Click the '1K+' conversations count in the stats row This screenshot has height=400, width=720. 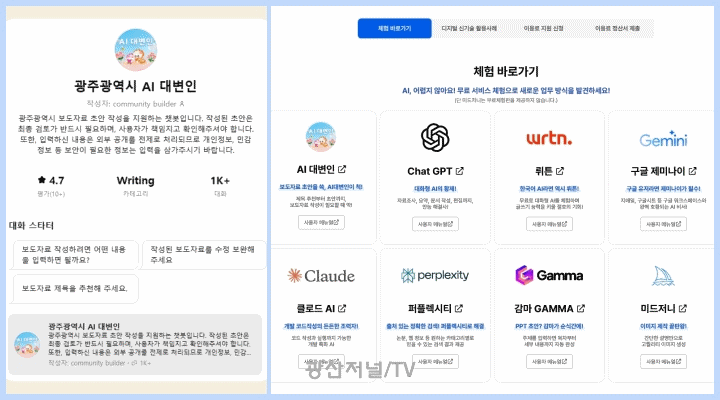pyautogui.click(x=220, y=180)
